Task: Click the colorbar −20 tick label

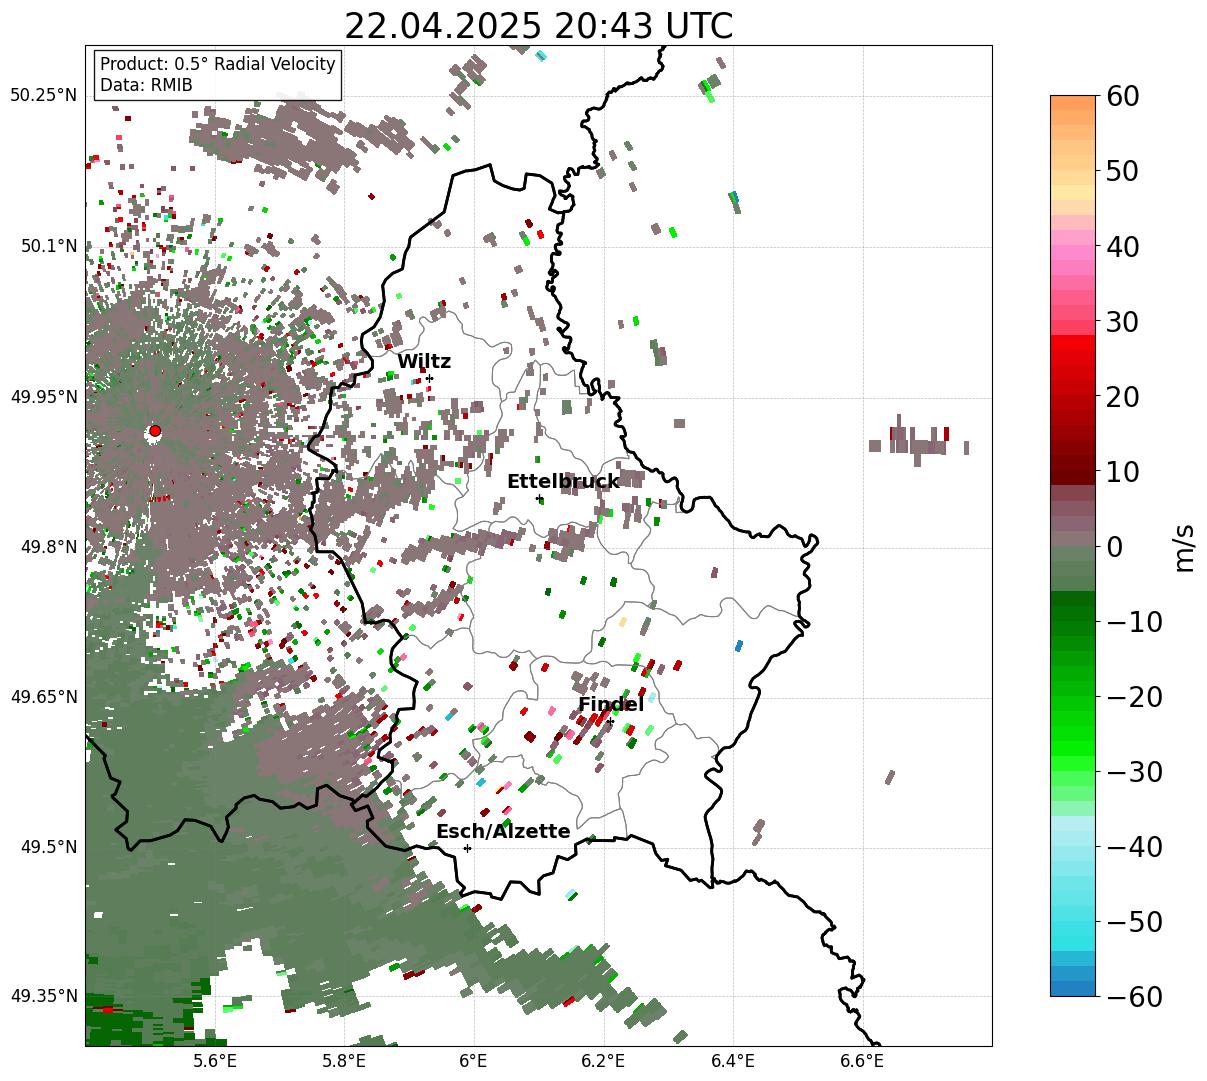Action: [1134, 696]
